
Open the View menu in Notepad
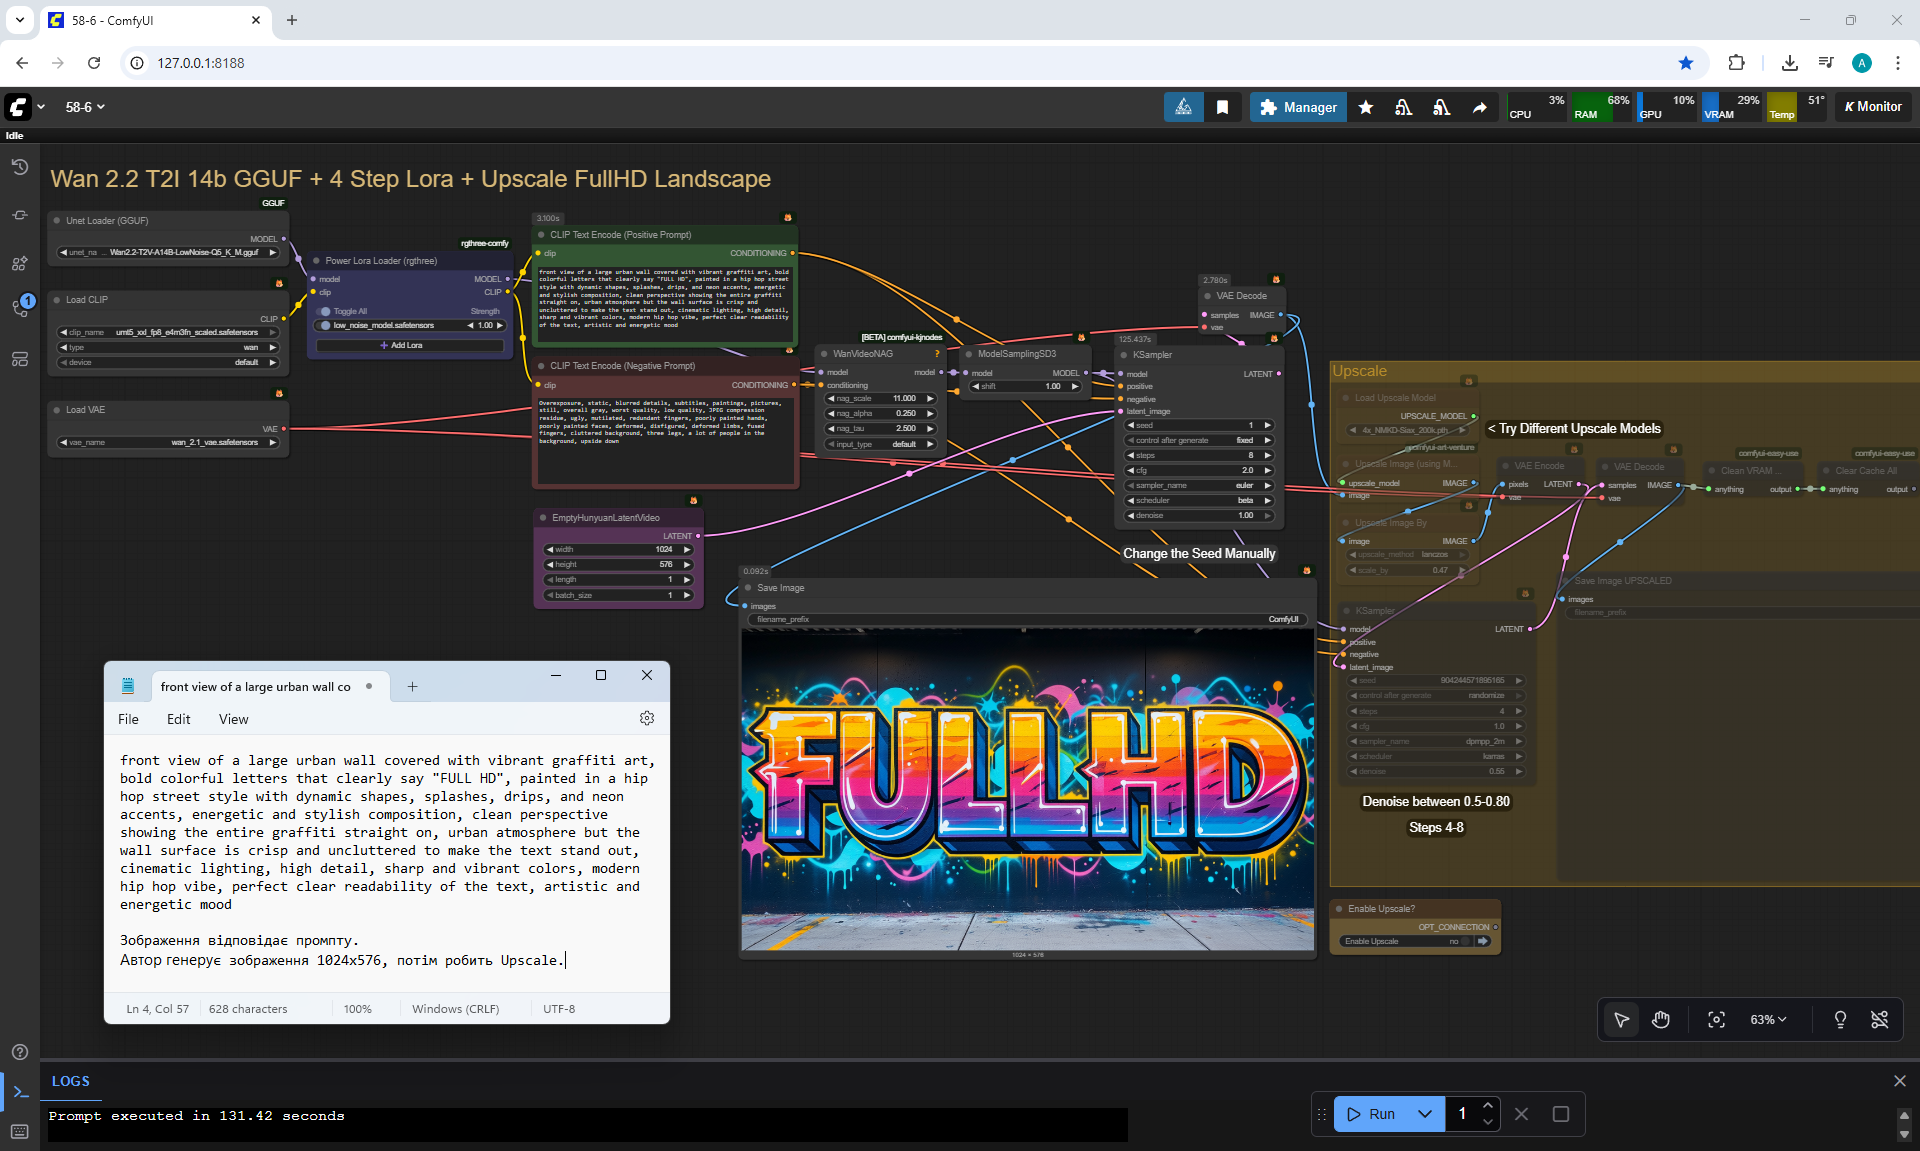point(233,719)
